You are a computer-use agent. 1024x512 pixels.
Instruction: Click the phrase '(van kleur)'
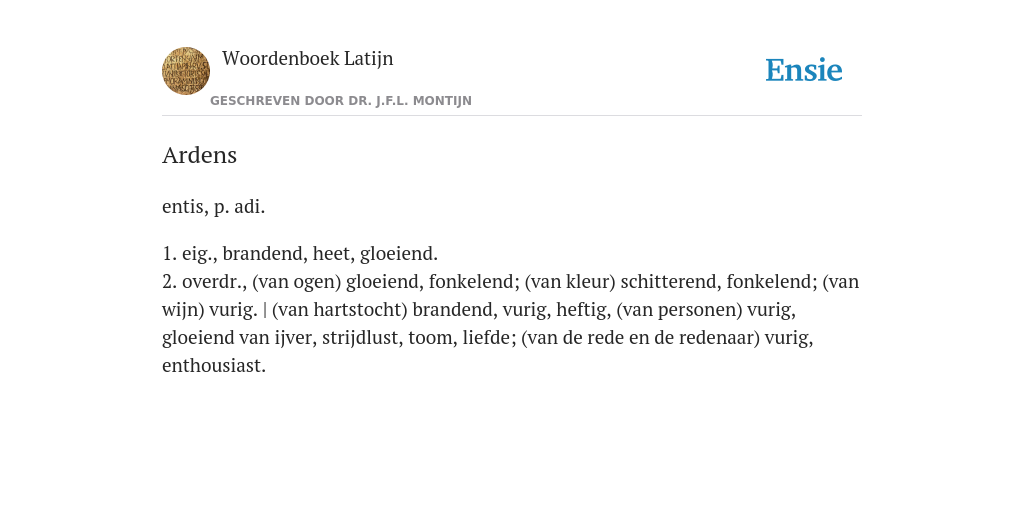[570, 282]
